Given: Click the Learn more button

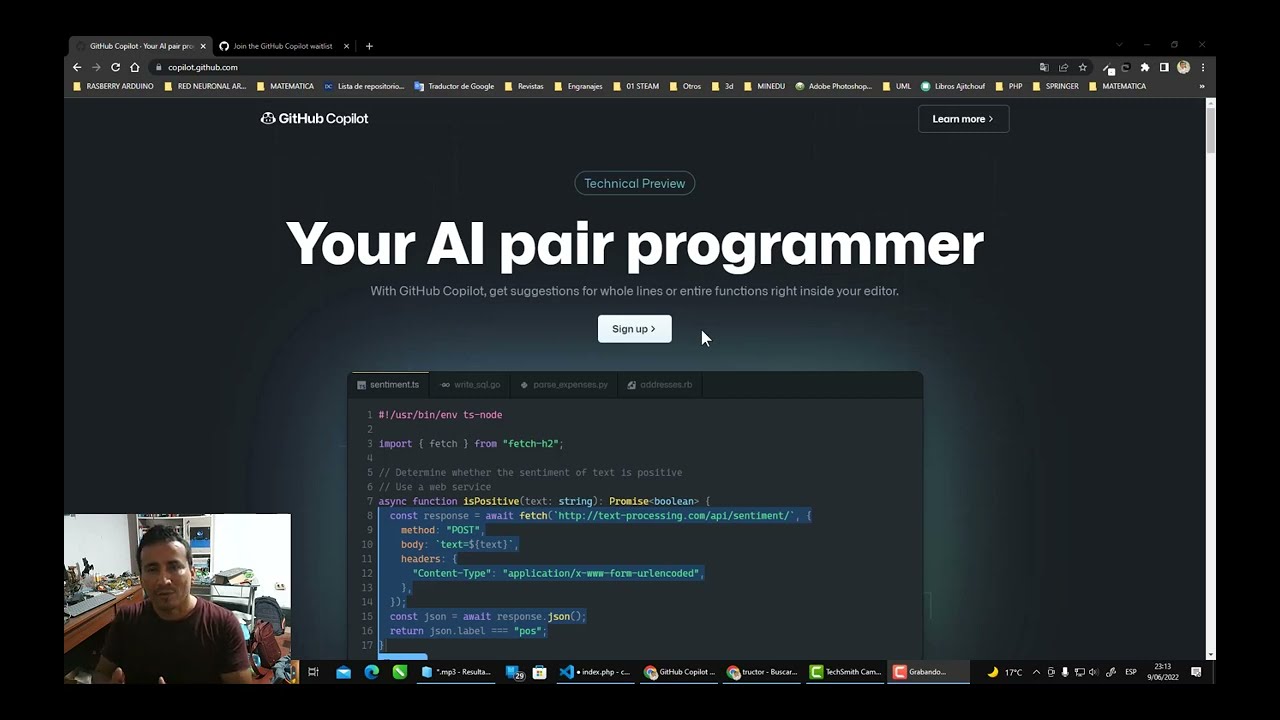Looking at the screenshot, I should [963, 119].
